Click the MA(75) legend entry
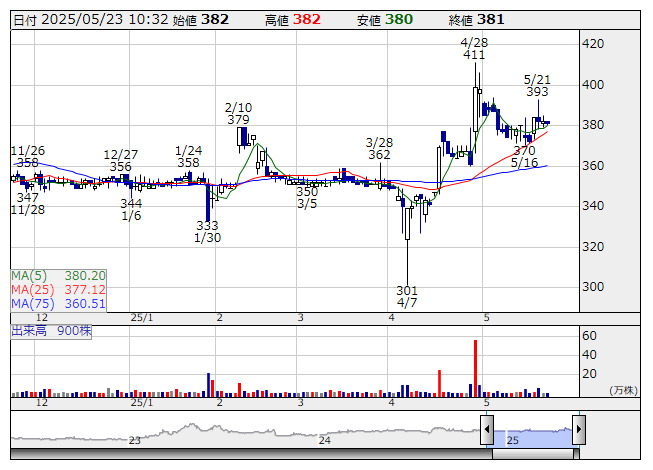 [x=58, y=303]
